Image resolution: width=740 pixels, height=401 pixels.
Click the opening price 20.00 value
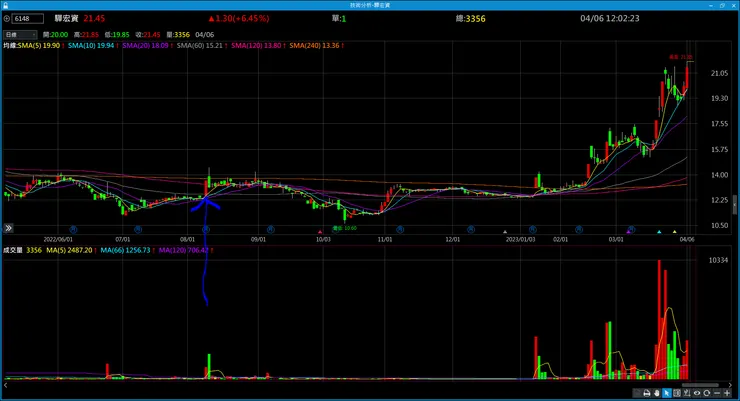point(59,35)
